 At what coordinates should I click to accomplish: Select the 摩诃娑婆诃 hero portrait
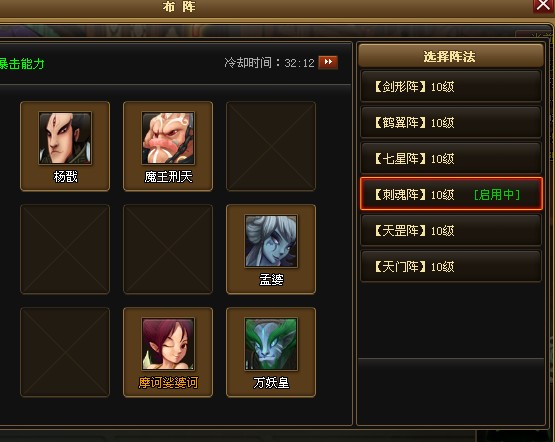[168, 344]
